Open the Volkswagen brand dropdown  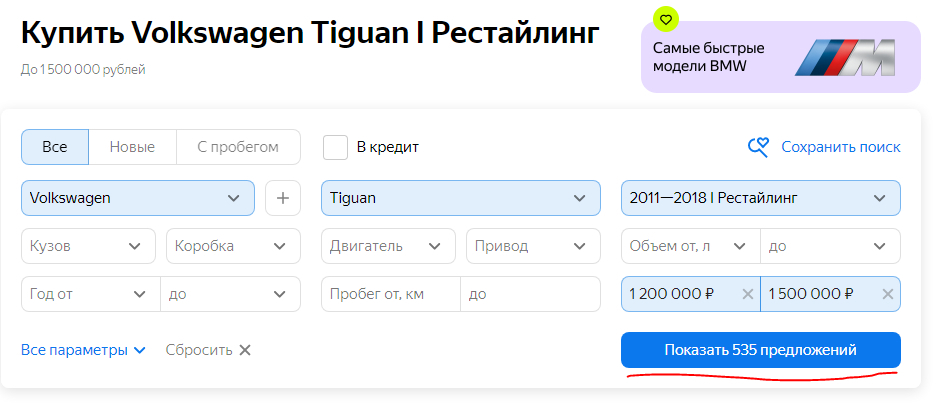tap(138, 198)
